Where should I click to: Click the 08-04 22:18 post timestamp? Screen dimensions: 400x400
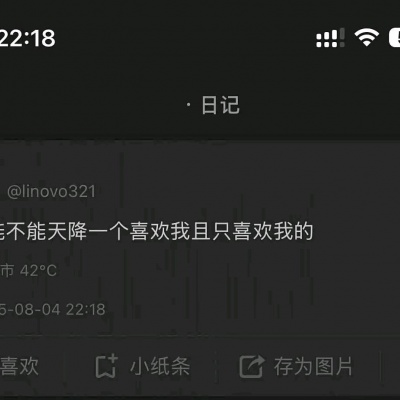tap(60, 309)
